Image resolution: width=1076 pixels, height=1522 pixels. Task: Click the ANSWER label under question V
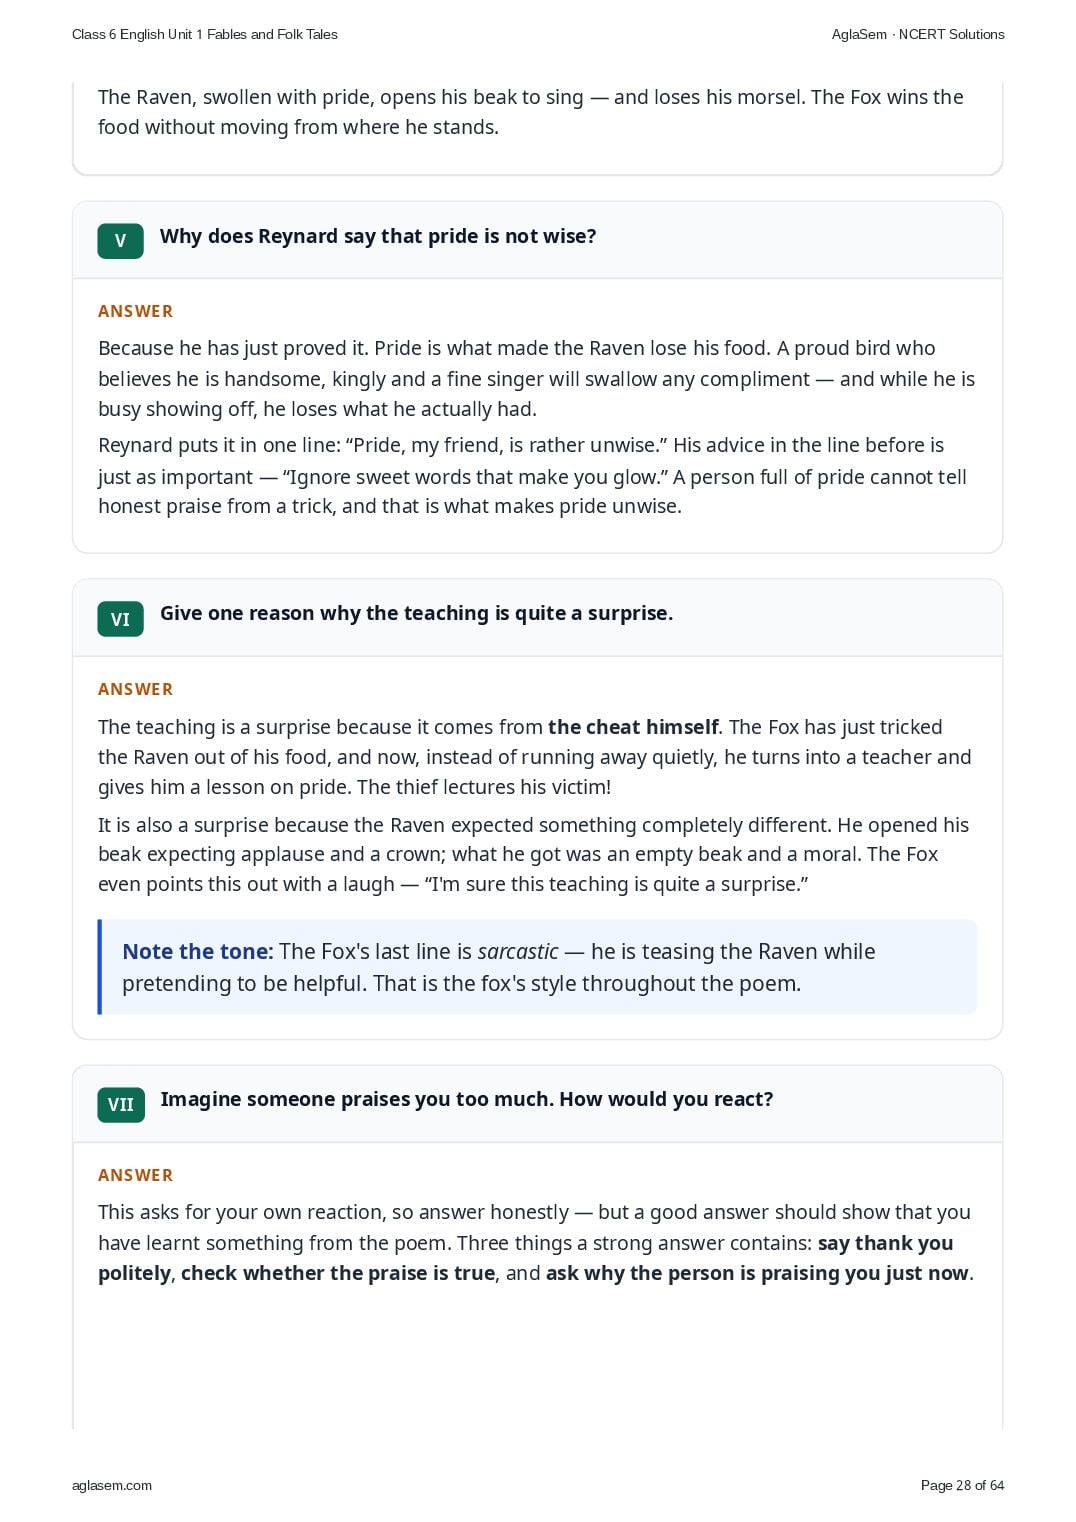point(135,311)
